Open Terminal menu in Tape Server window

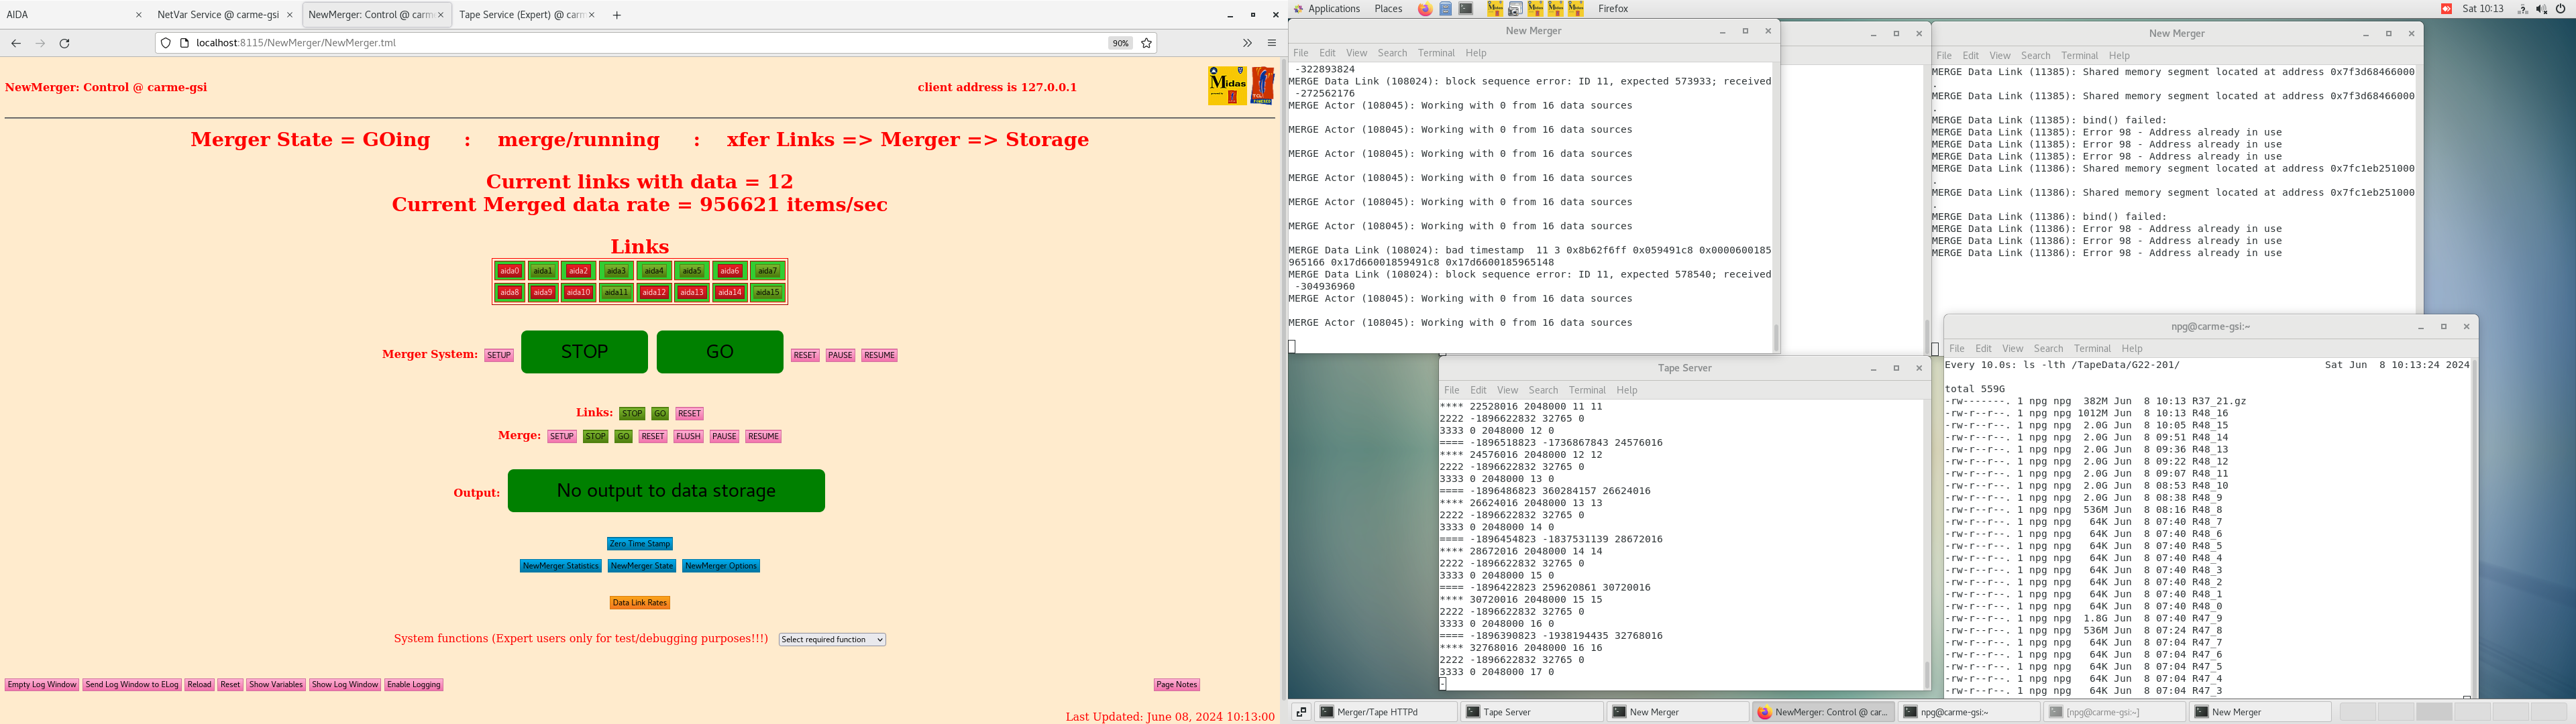[x=1586, y=390]
